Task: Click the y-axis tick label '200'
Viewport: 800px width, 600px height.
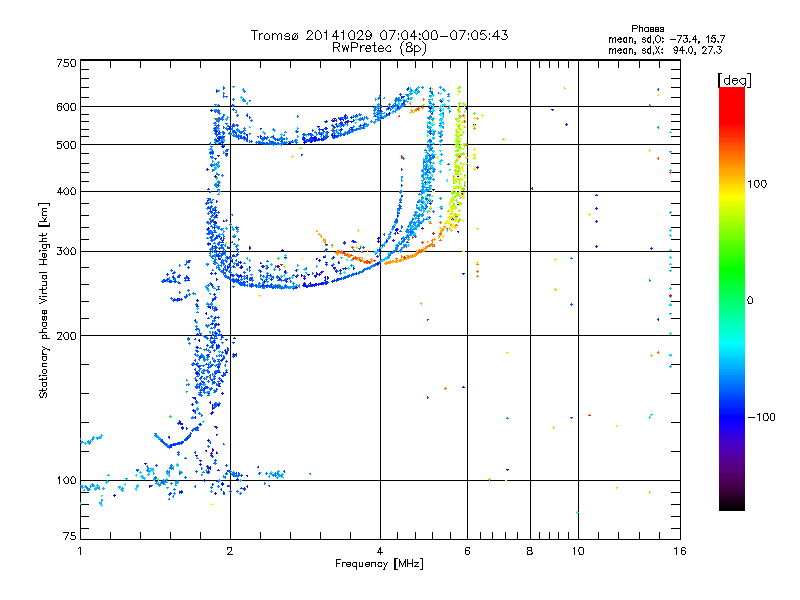Action: 66,336
